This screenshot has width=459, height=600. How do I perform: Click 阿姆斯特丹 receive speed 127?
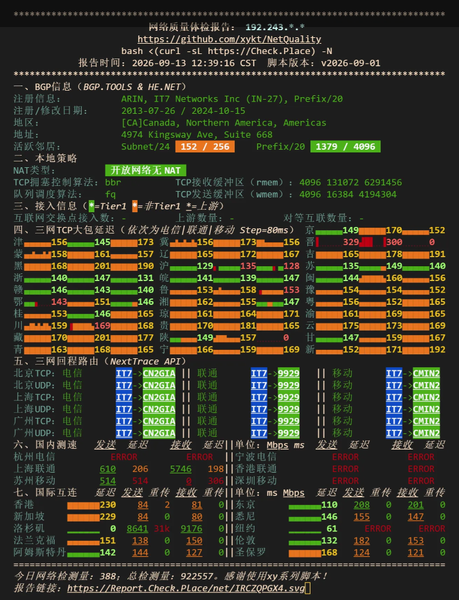[x=194, y=553]
